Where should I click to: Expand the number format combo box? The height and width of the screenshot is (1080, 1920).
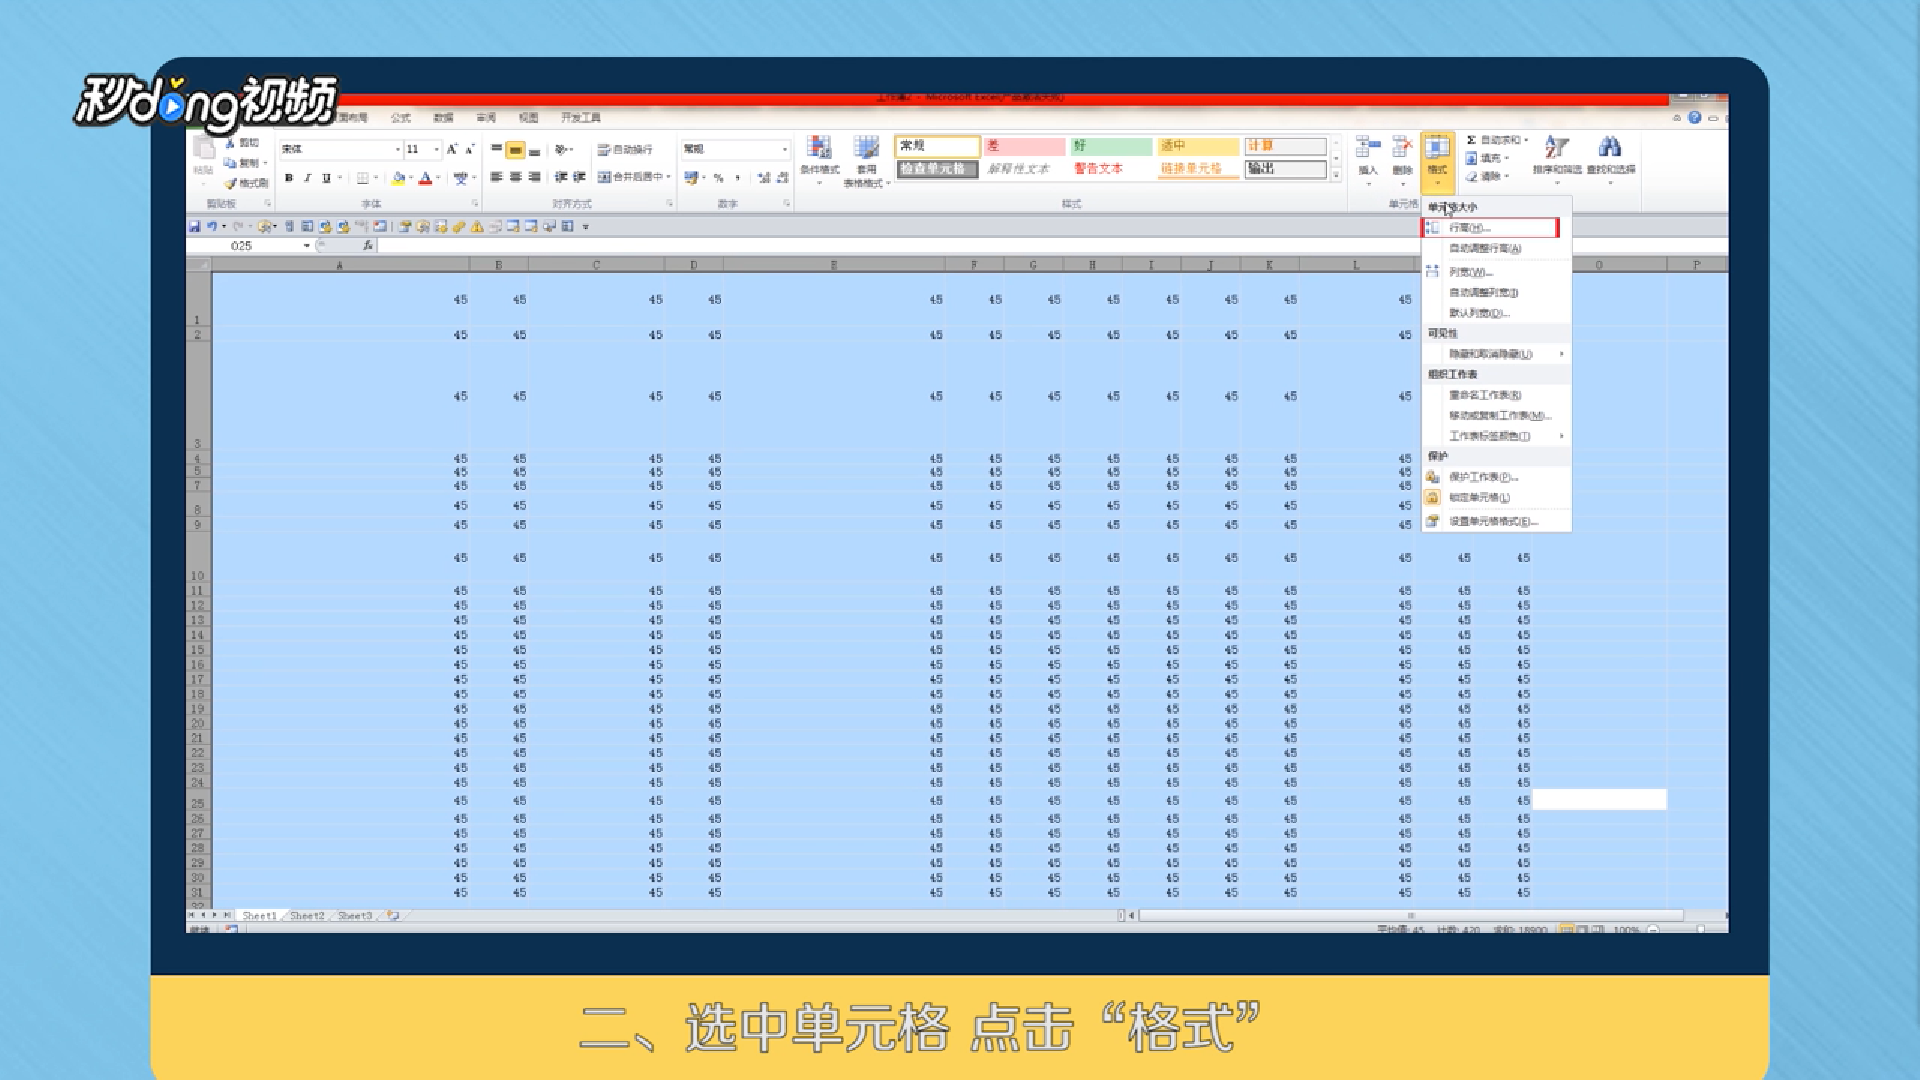(x=785, y=149)
